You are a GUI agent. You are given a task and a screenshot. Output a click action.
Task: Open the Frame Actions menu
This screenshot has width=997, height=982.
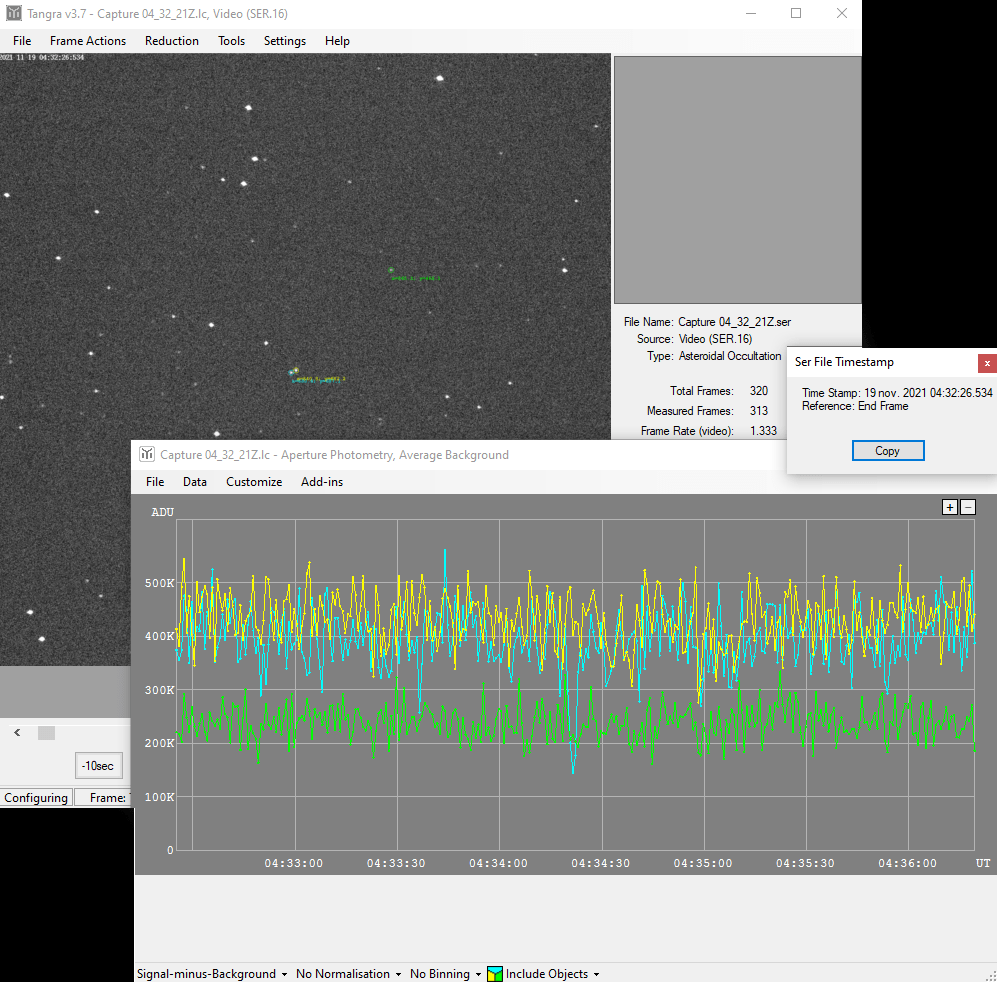[x=88, y=41]
